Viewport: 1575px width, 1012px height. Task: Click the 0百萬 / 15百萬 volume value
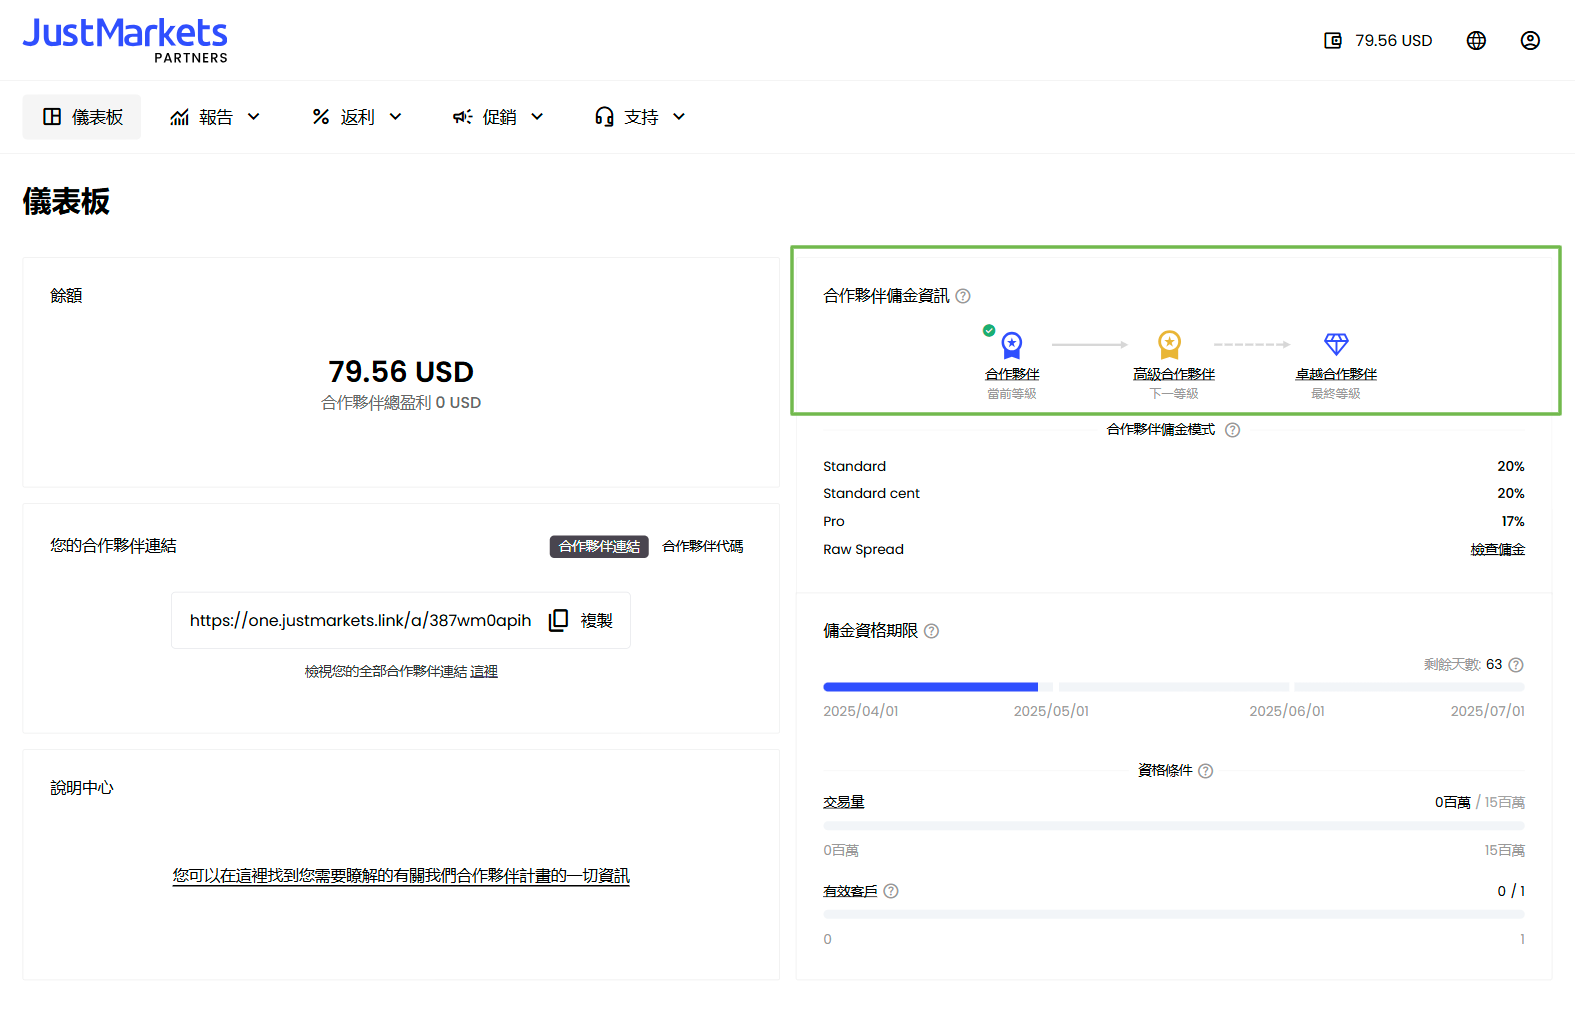[1480, 803]
